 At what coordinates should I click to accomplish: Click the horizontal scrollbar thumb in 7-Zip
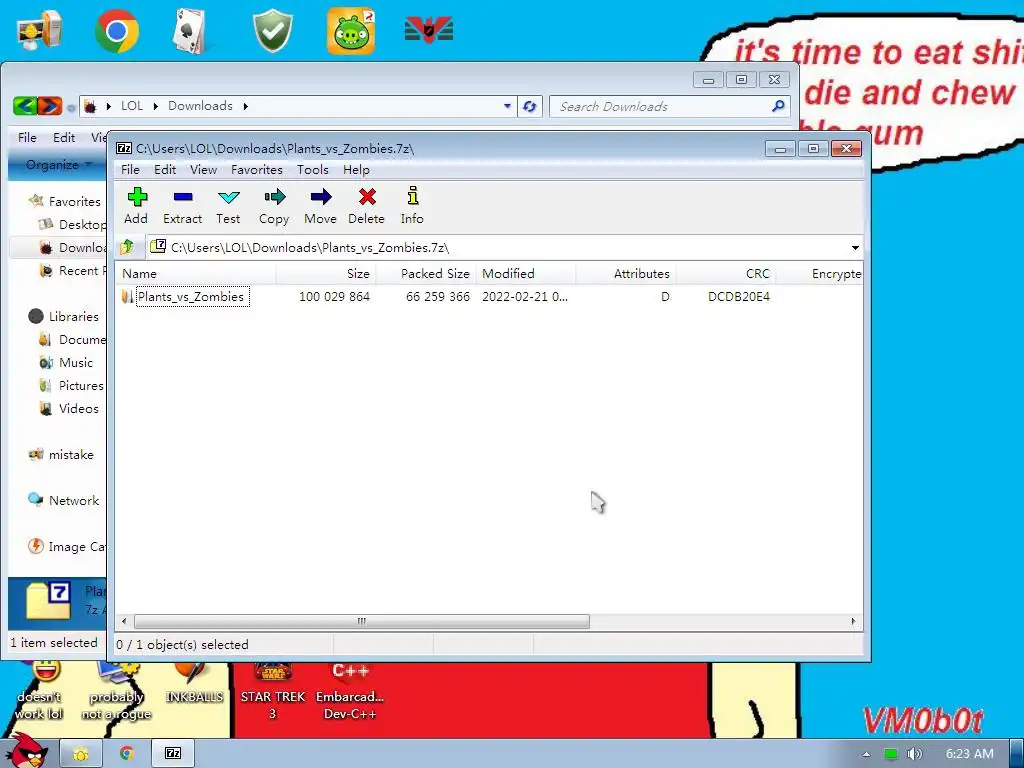coord(362,621)
